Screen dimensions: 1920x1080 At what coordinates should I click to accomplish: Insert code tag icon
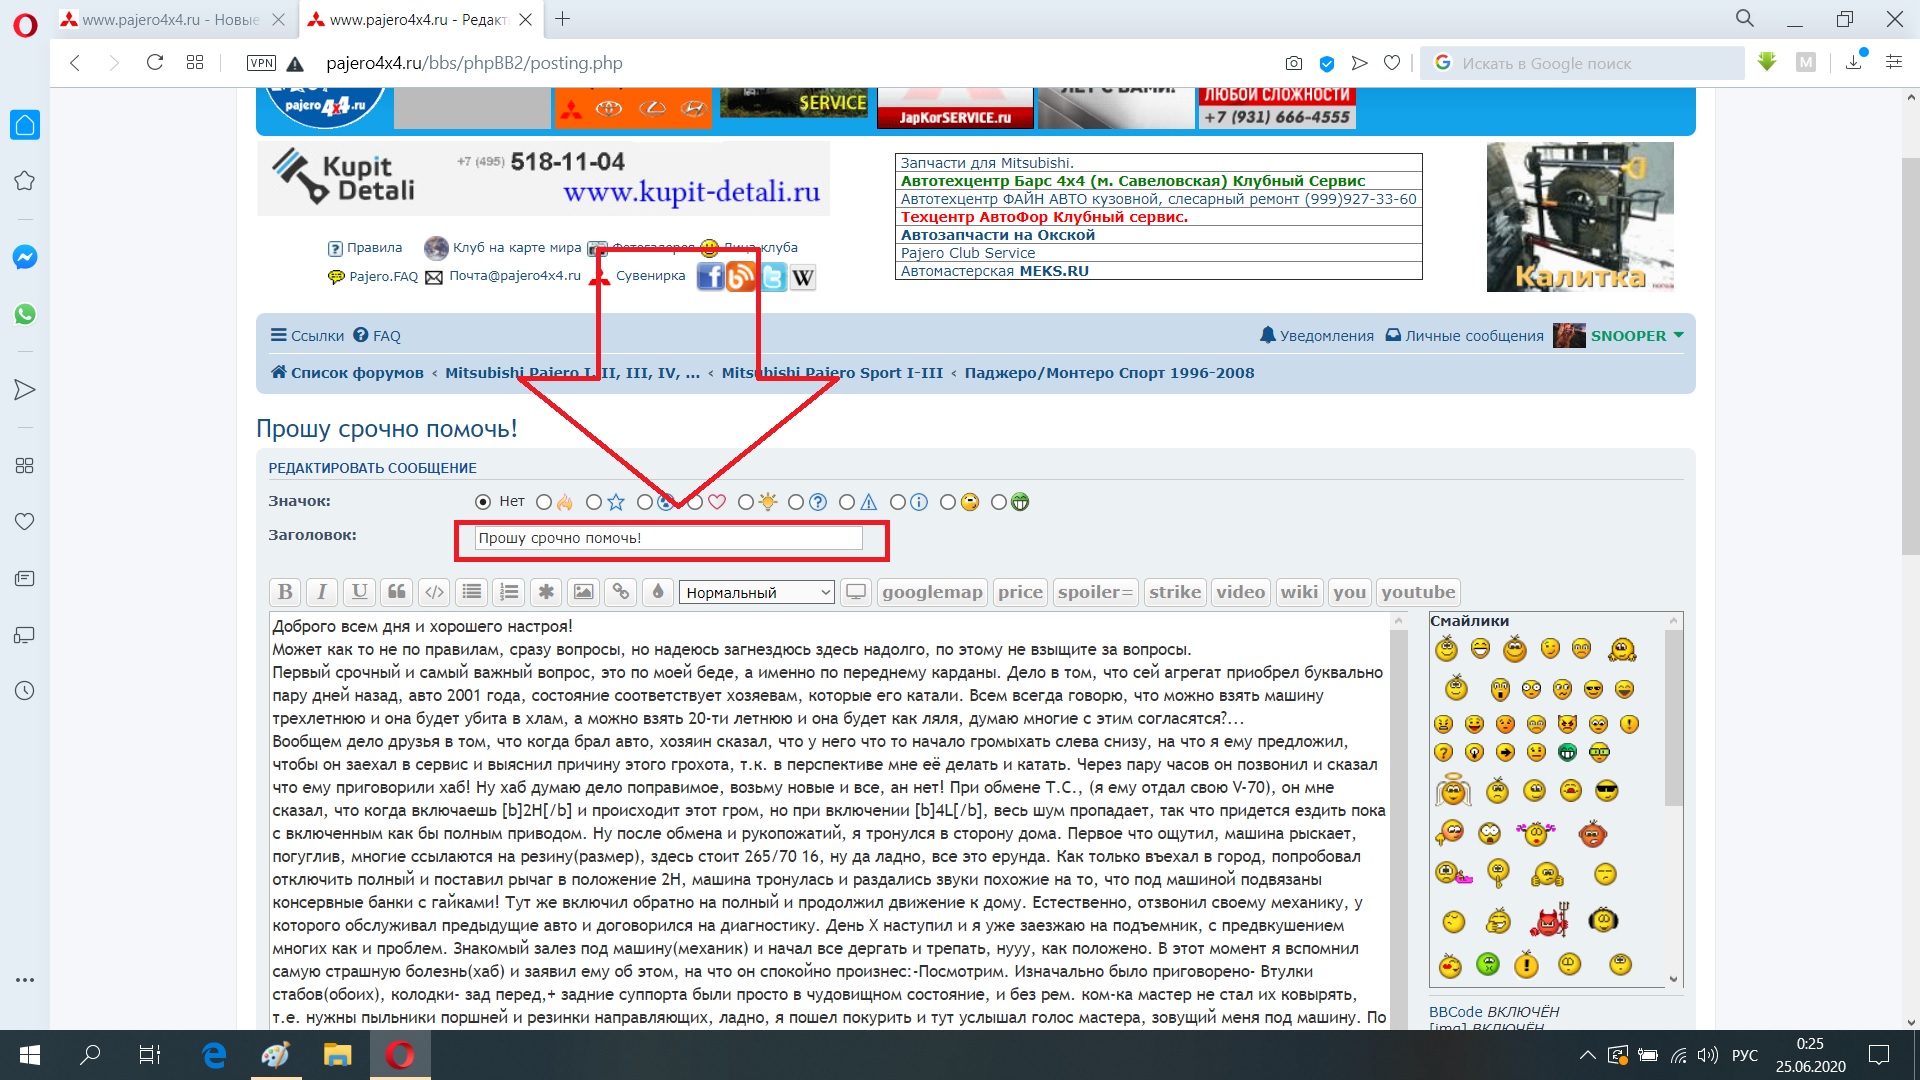434,592
